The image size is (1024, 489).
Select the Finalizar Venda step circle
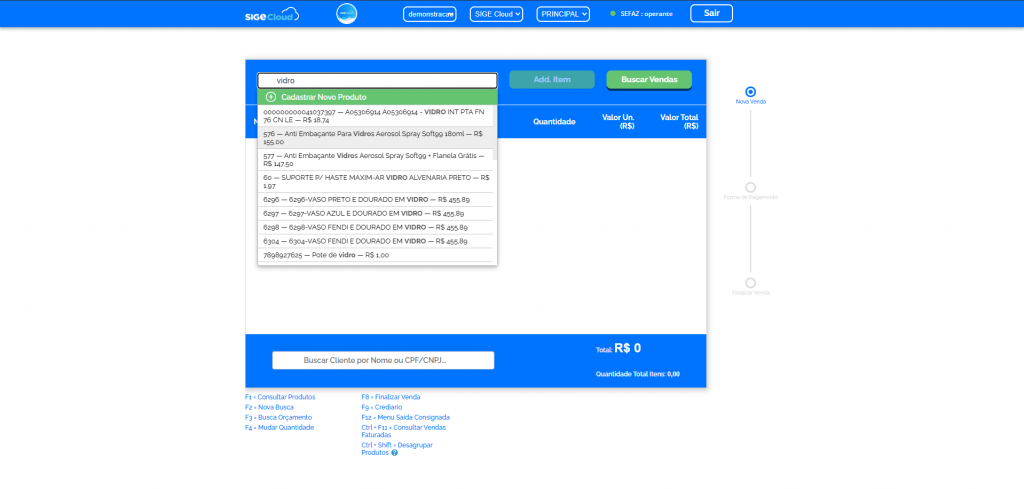point(751,283)
